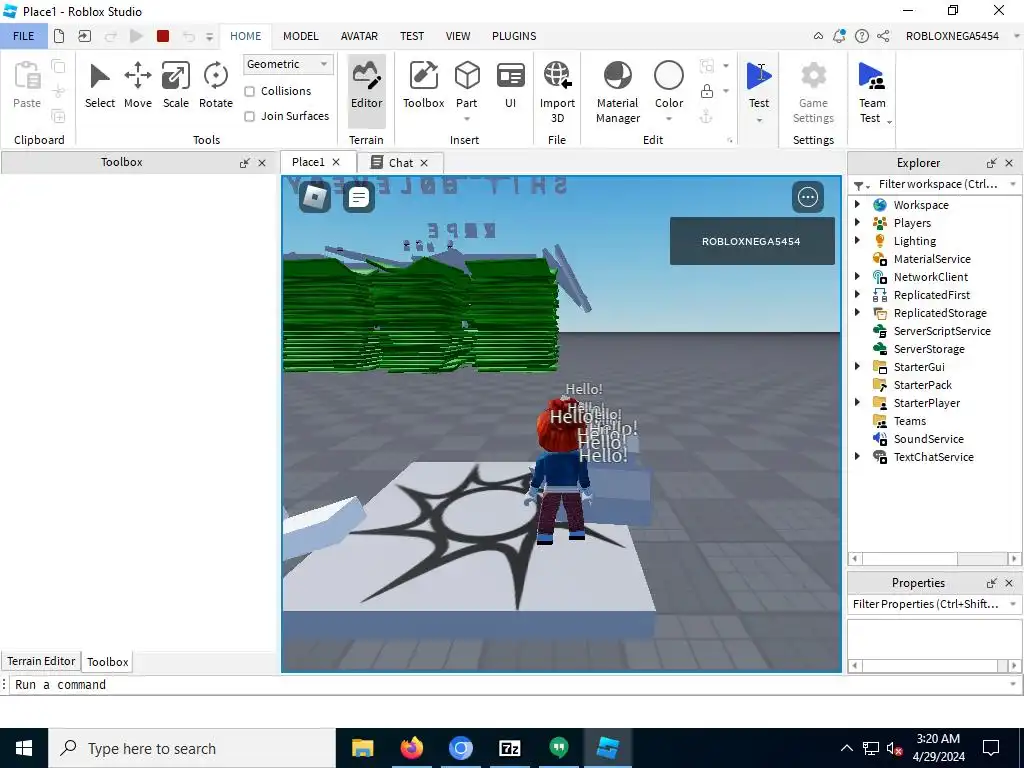
Task: Expand the Lighting node
Action: pos(857,240)
